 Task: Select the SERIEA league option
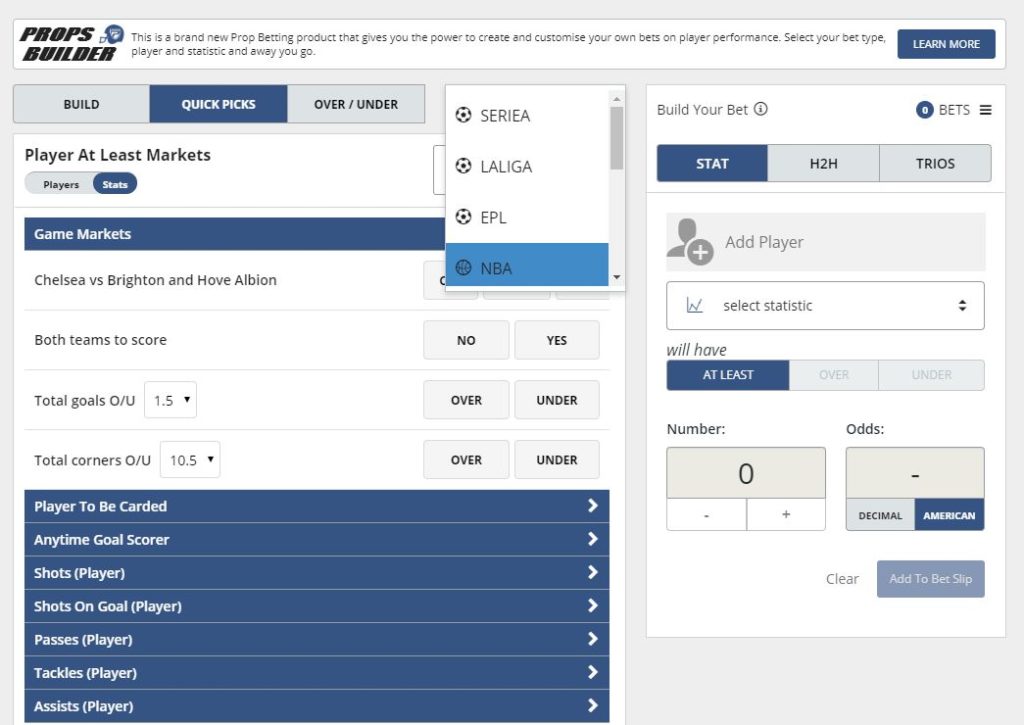(x=527, y=116)
